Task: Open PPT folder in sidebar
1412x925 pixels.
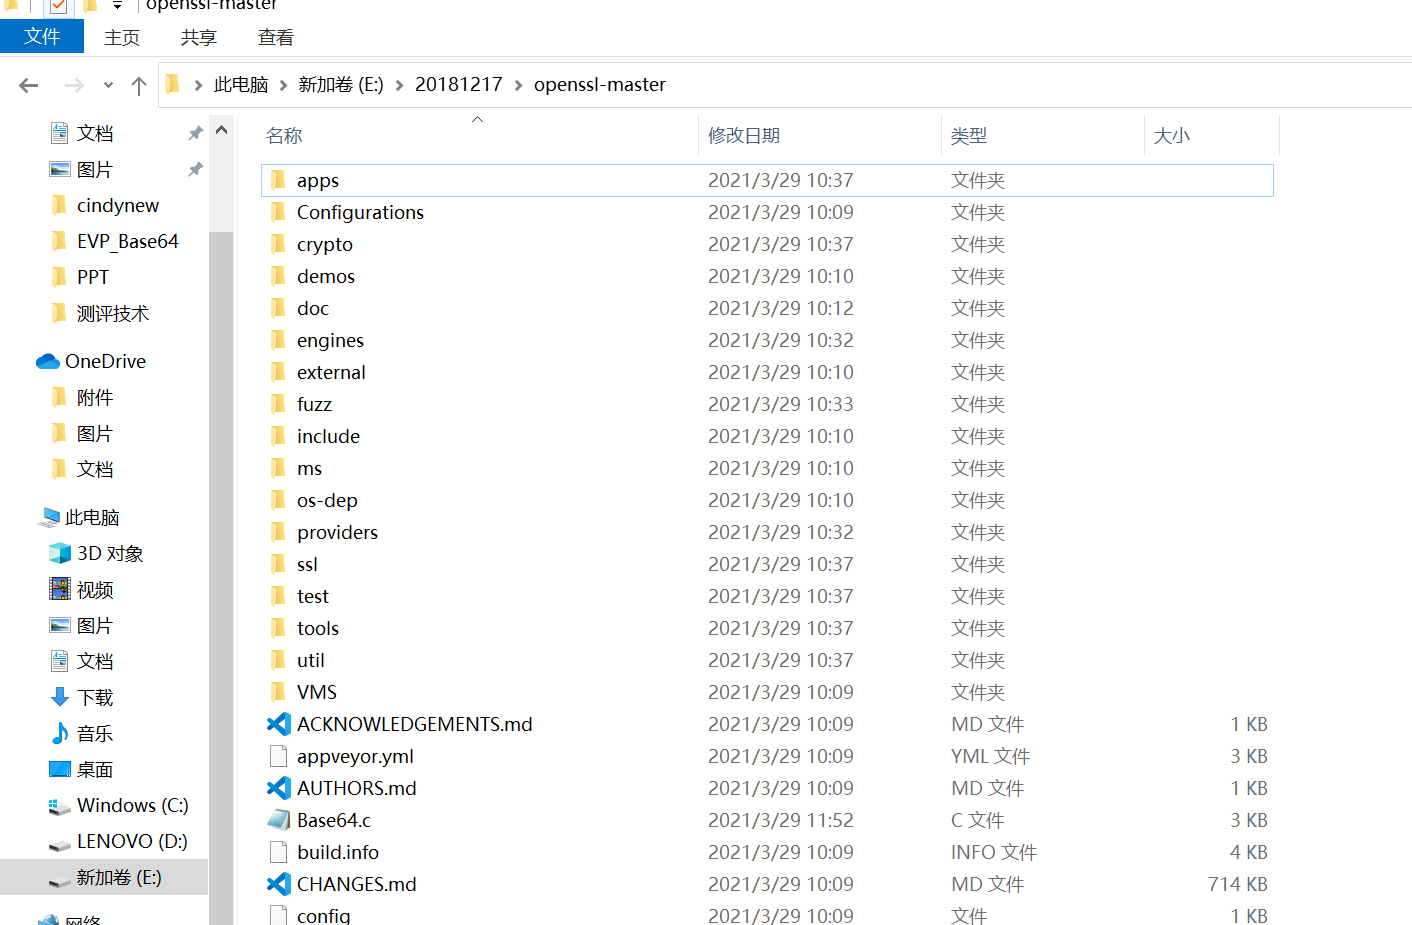Action: coord(93,277)
